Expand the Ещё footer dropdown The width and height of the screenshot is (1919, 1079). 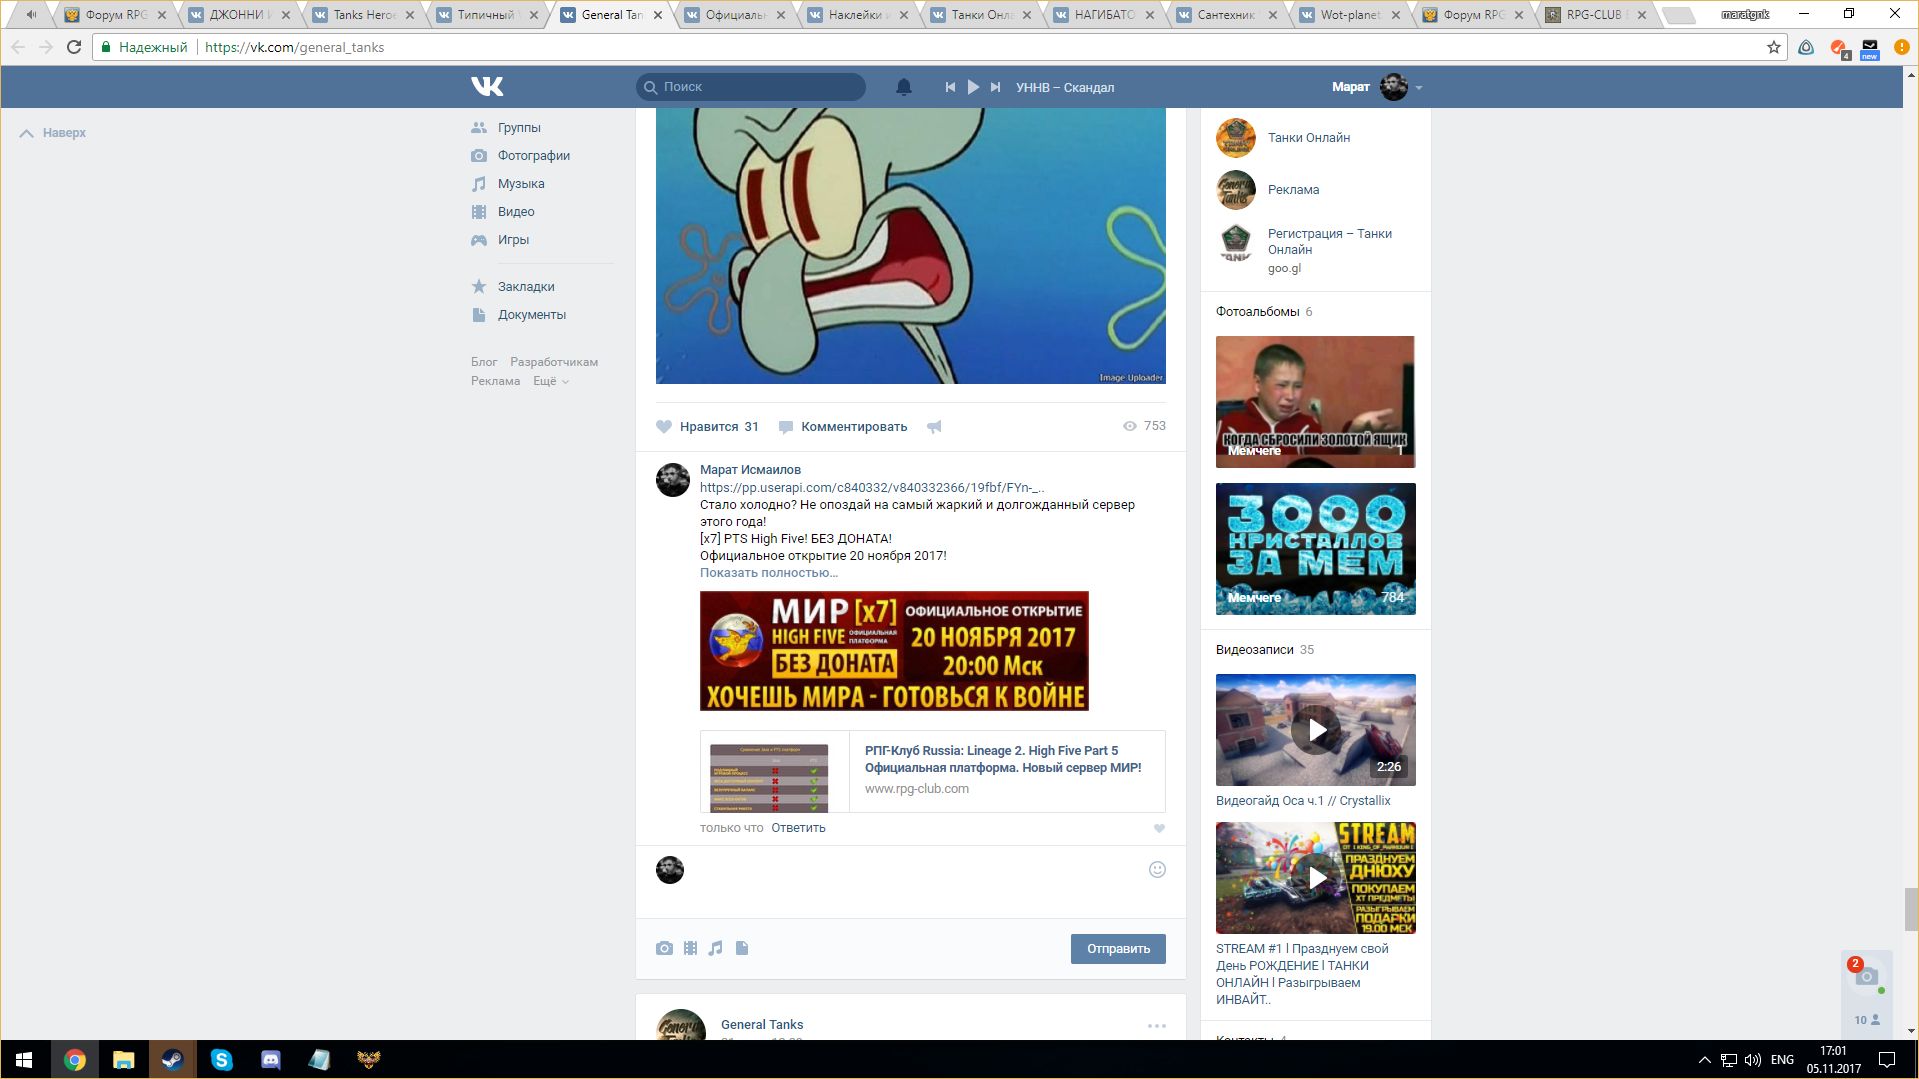click(x=551, y=381)
